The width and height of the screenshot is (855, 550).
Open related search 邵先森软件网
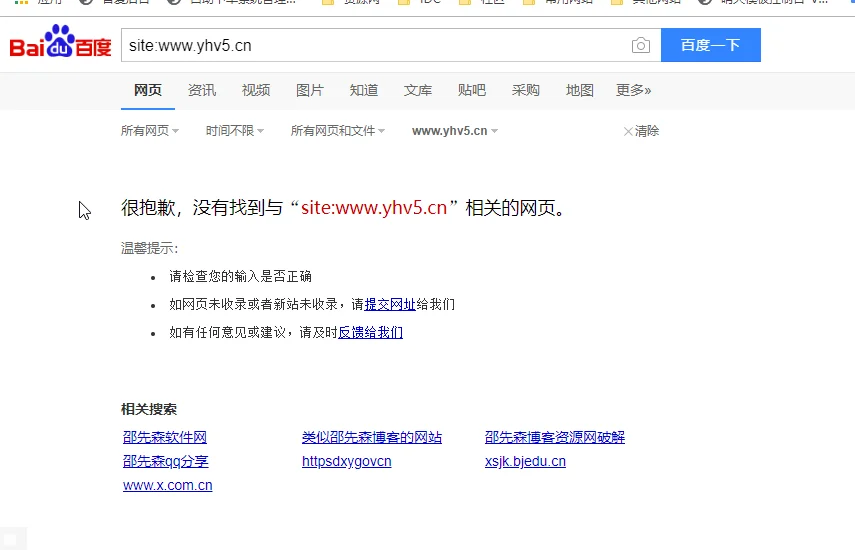[165, 437]
